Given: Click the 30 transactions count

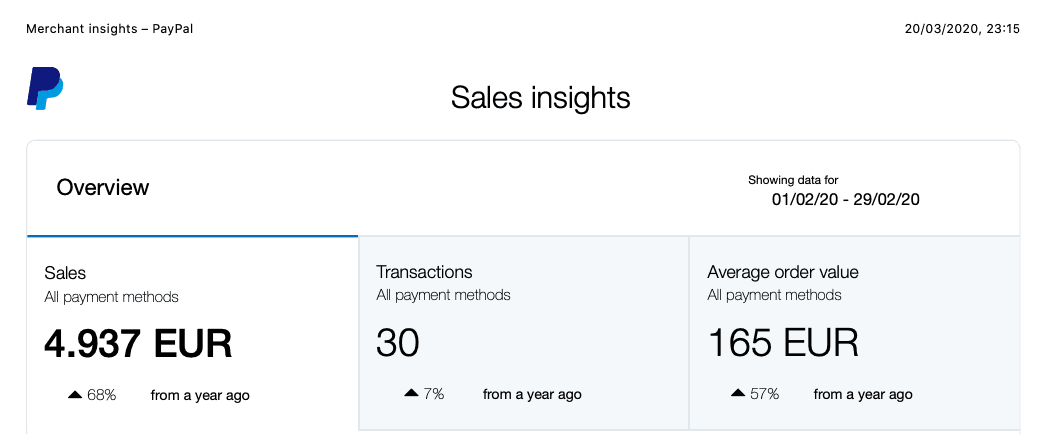Looking at the screenshot, I should (x=398, y=344).
